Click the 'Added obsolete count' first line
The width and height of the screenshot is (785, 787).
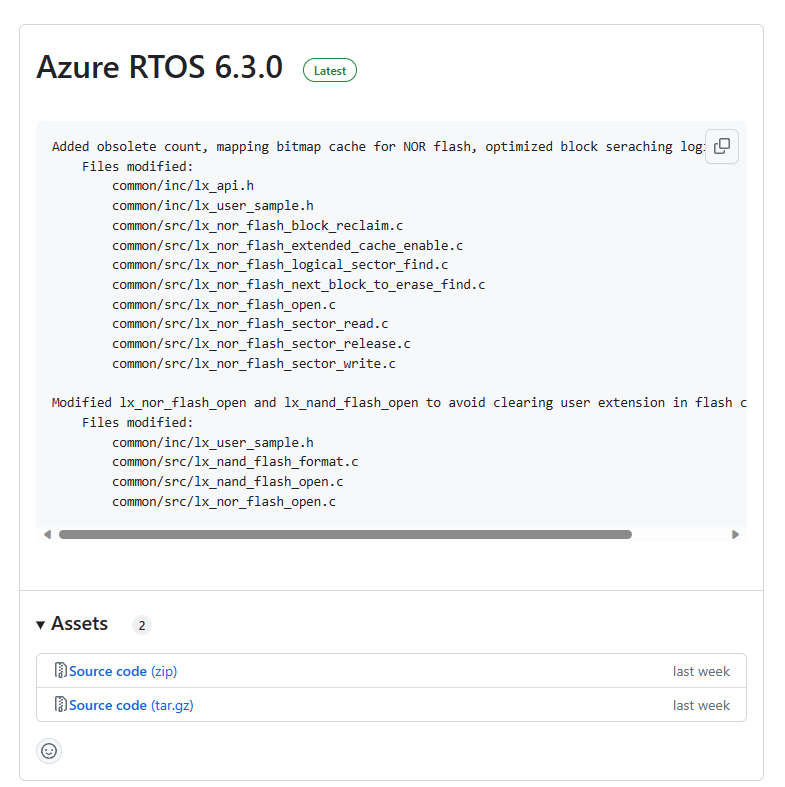[x=378, y=147]
